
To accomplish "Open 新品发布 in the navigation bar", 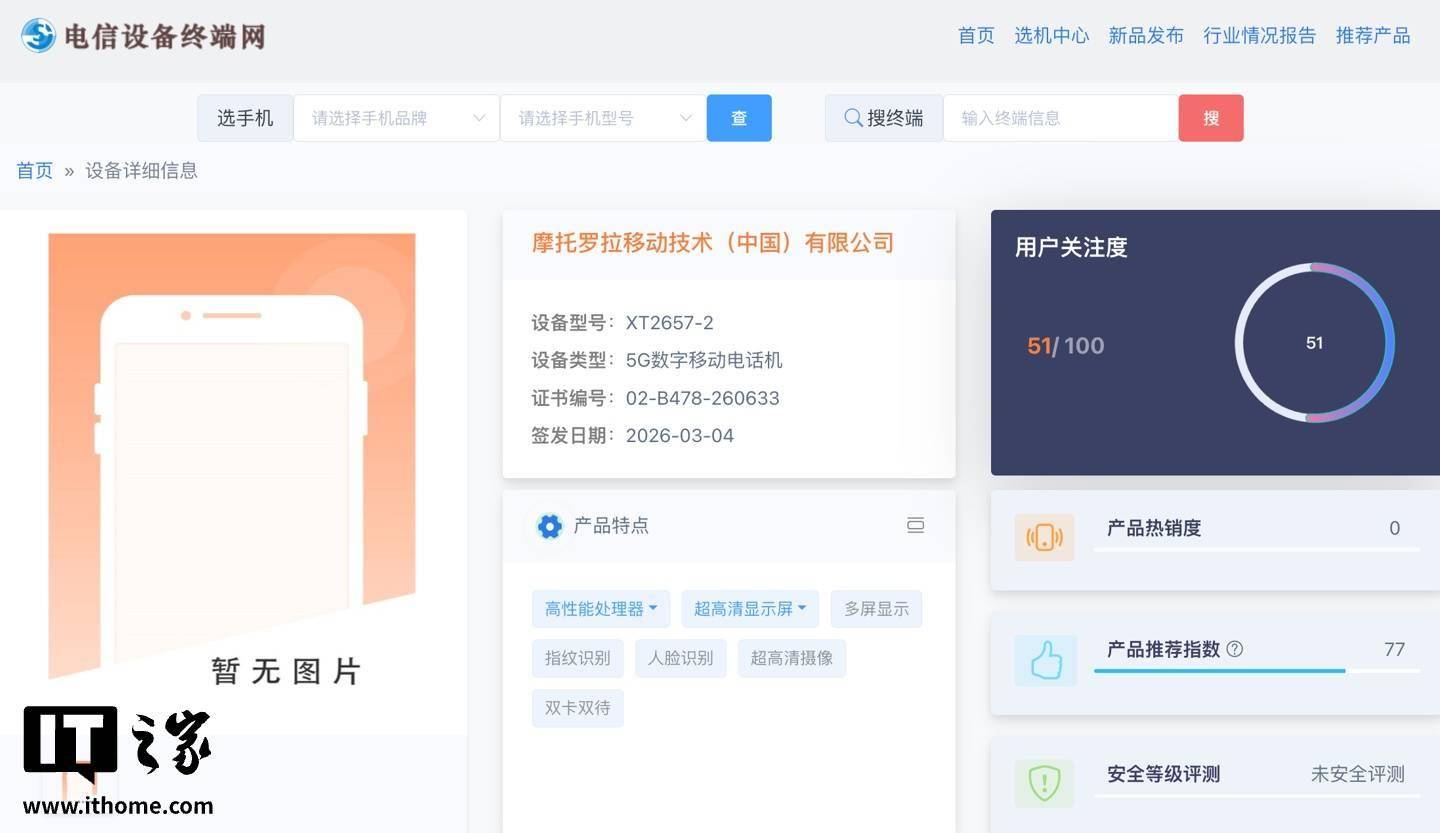I will (x=1145, y=36).
